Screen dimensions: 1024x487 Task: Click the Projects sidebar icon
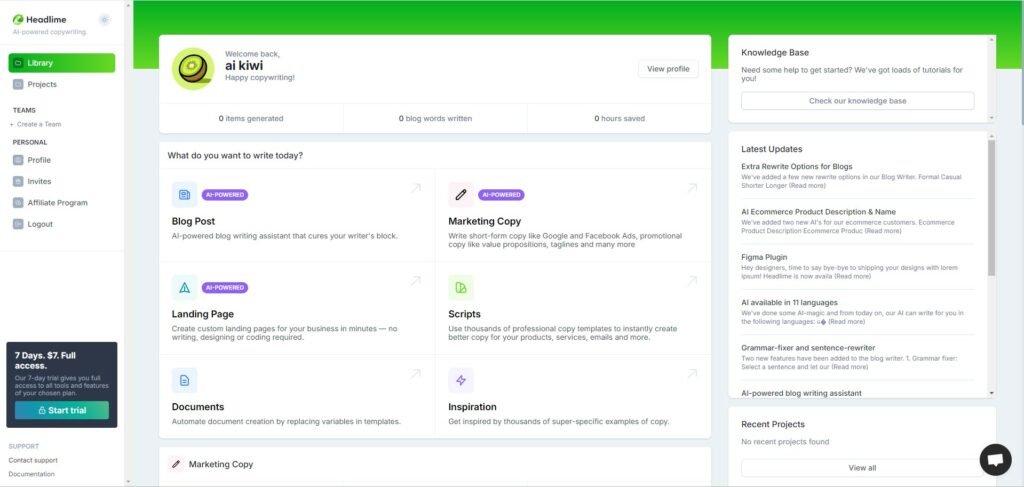(x=18, y=84)
